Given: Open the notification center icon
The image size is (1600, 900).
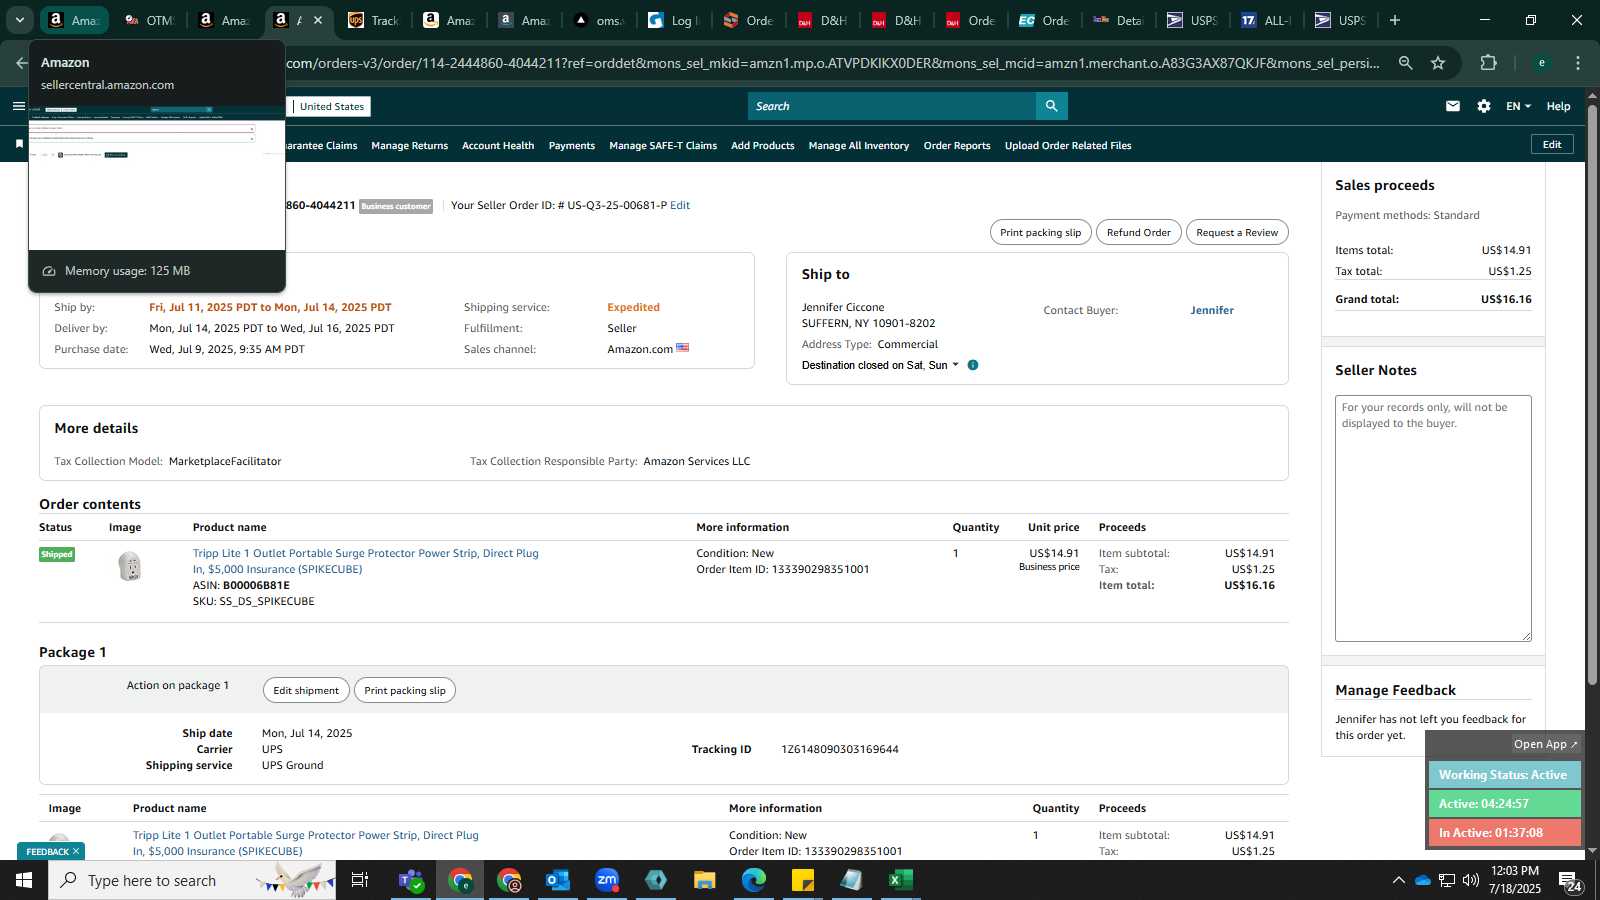Looking at the screenshot, I should coord(1570,880).
